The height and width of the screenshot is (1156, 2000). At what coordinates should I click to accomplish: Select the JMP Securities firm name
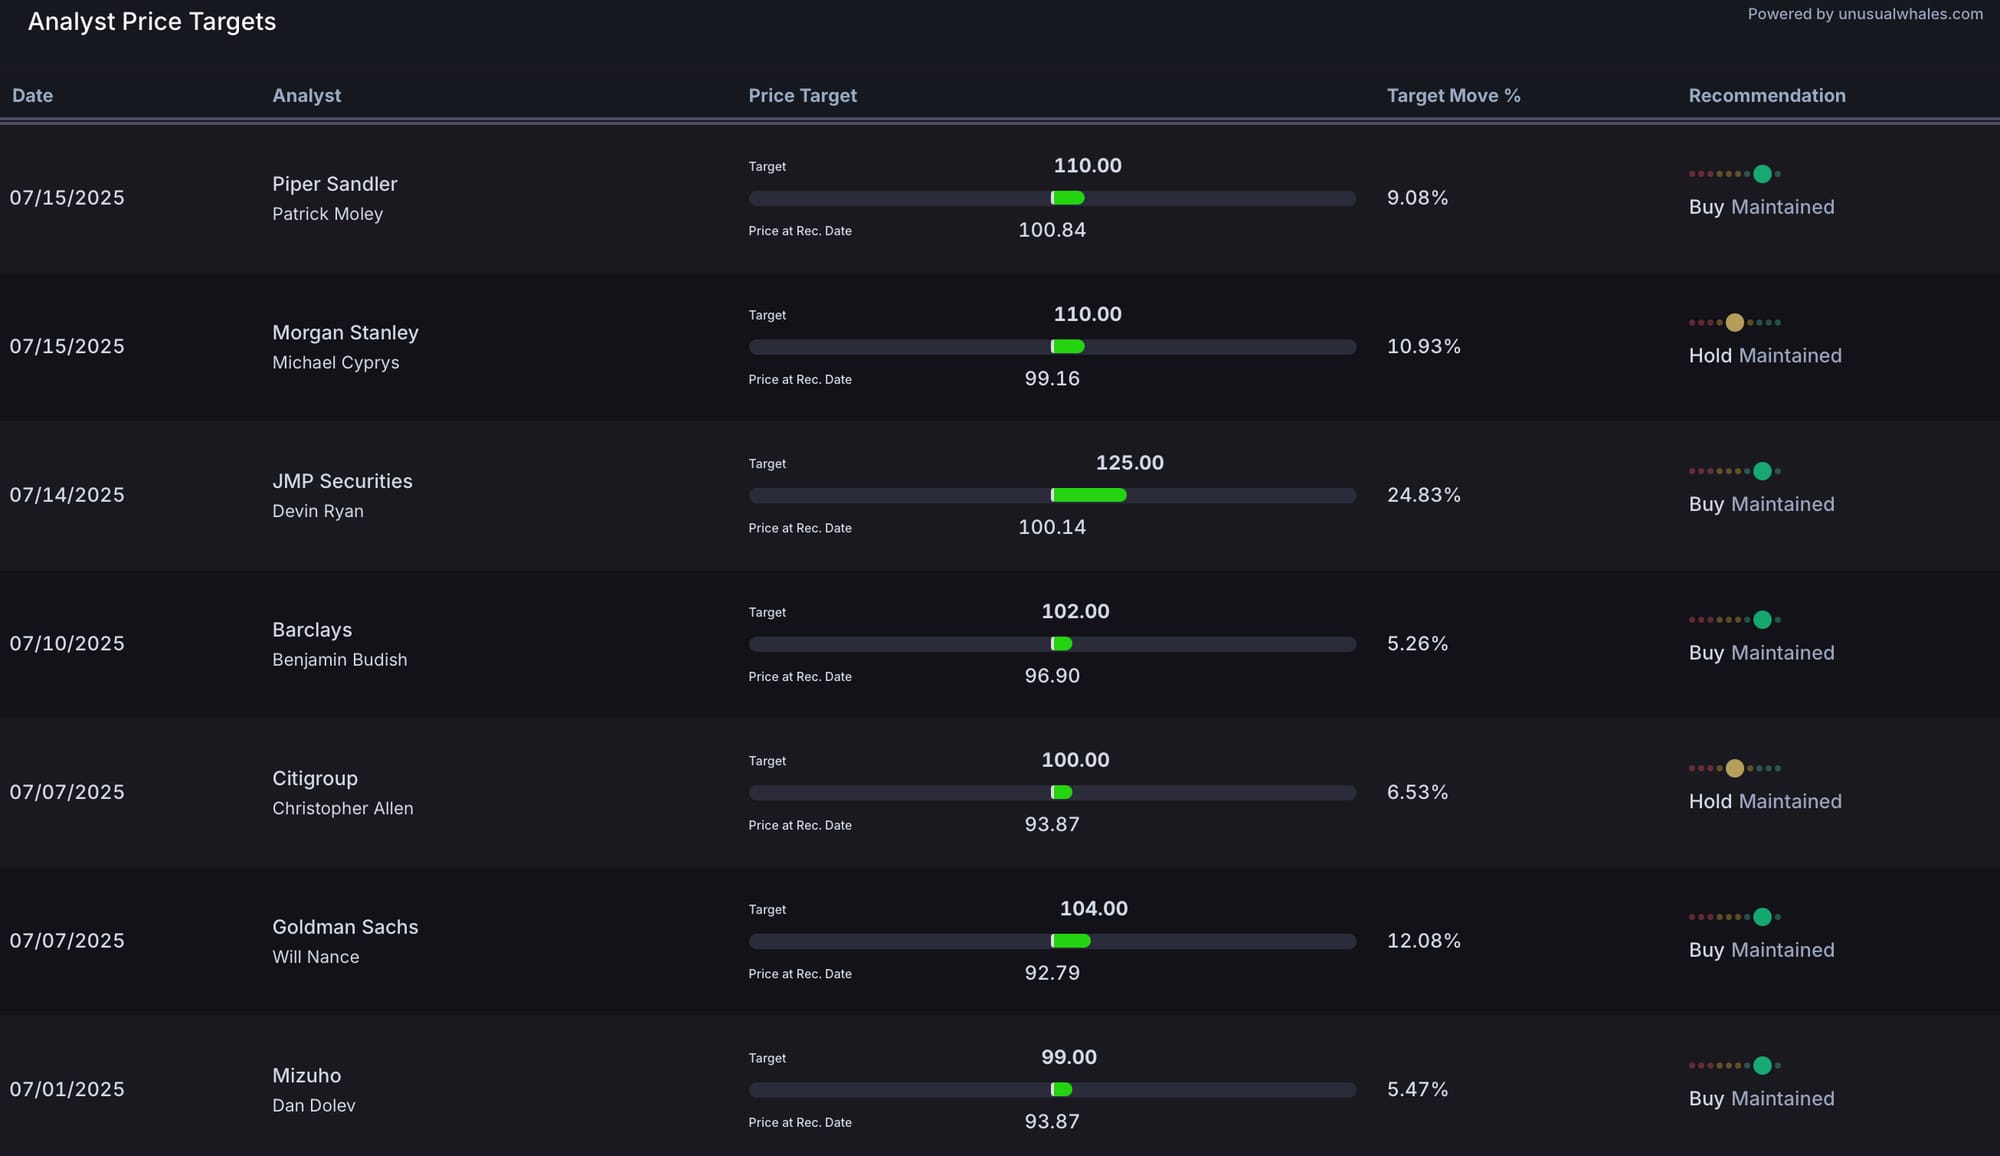(x=342, y=481)
